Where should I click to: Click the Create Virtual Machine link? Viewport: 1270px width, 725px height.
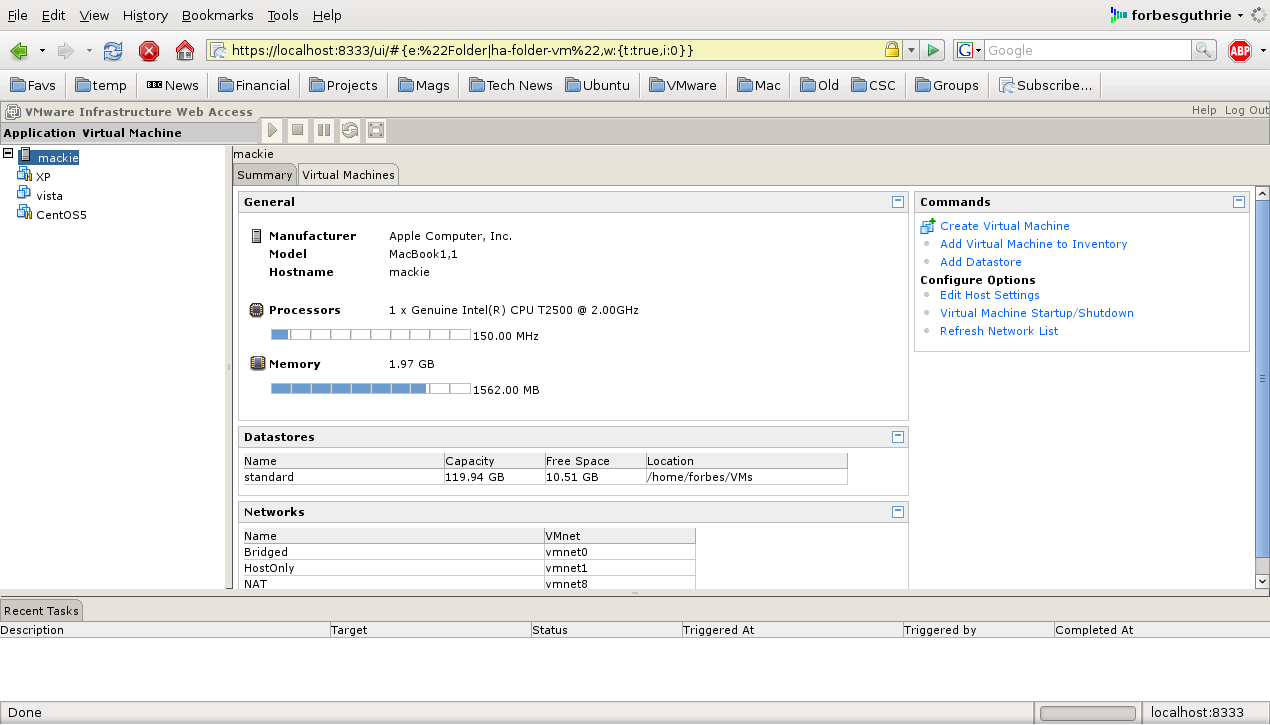(x=1005, y=226)
